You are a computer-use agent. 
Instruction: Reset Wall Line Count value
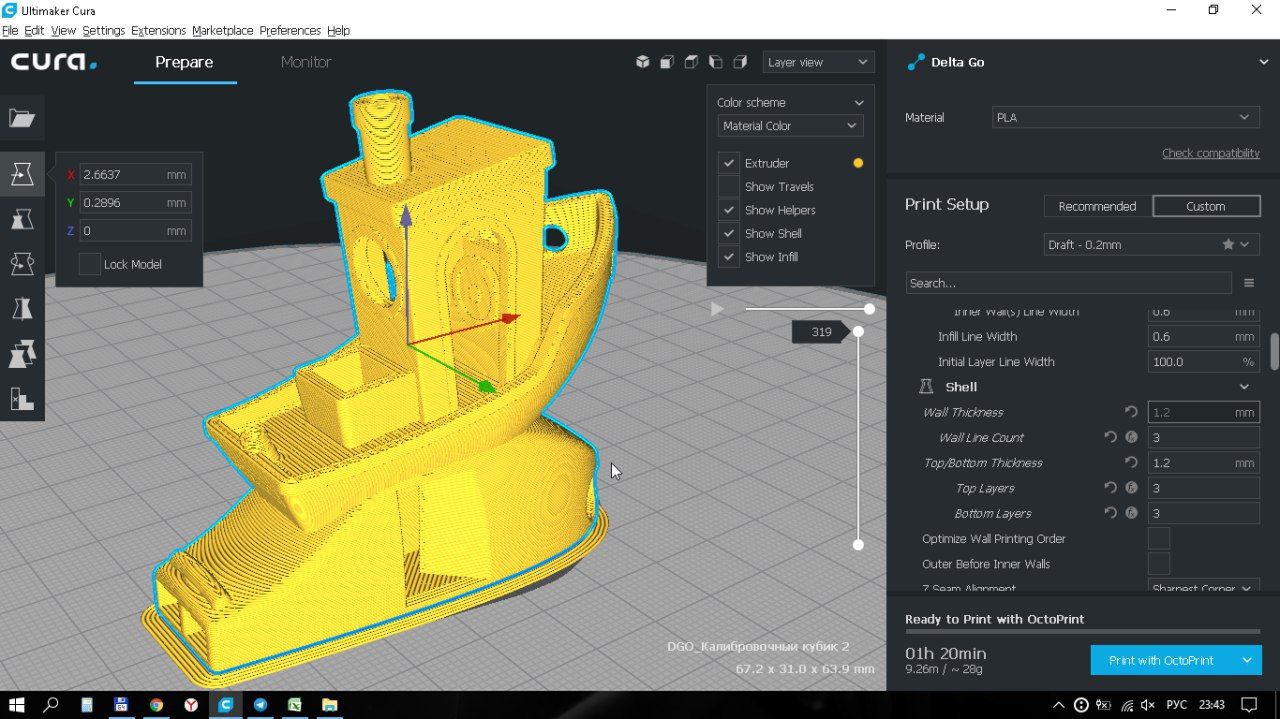pos(1111,437)
